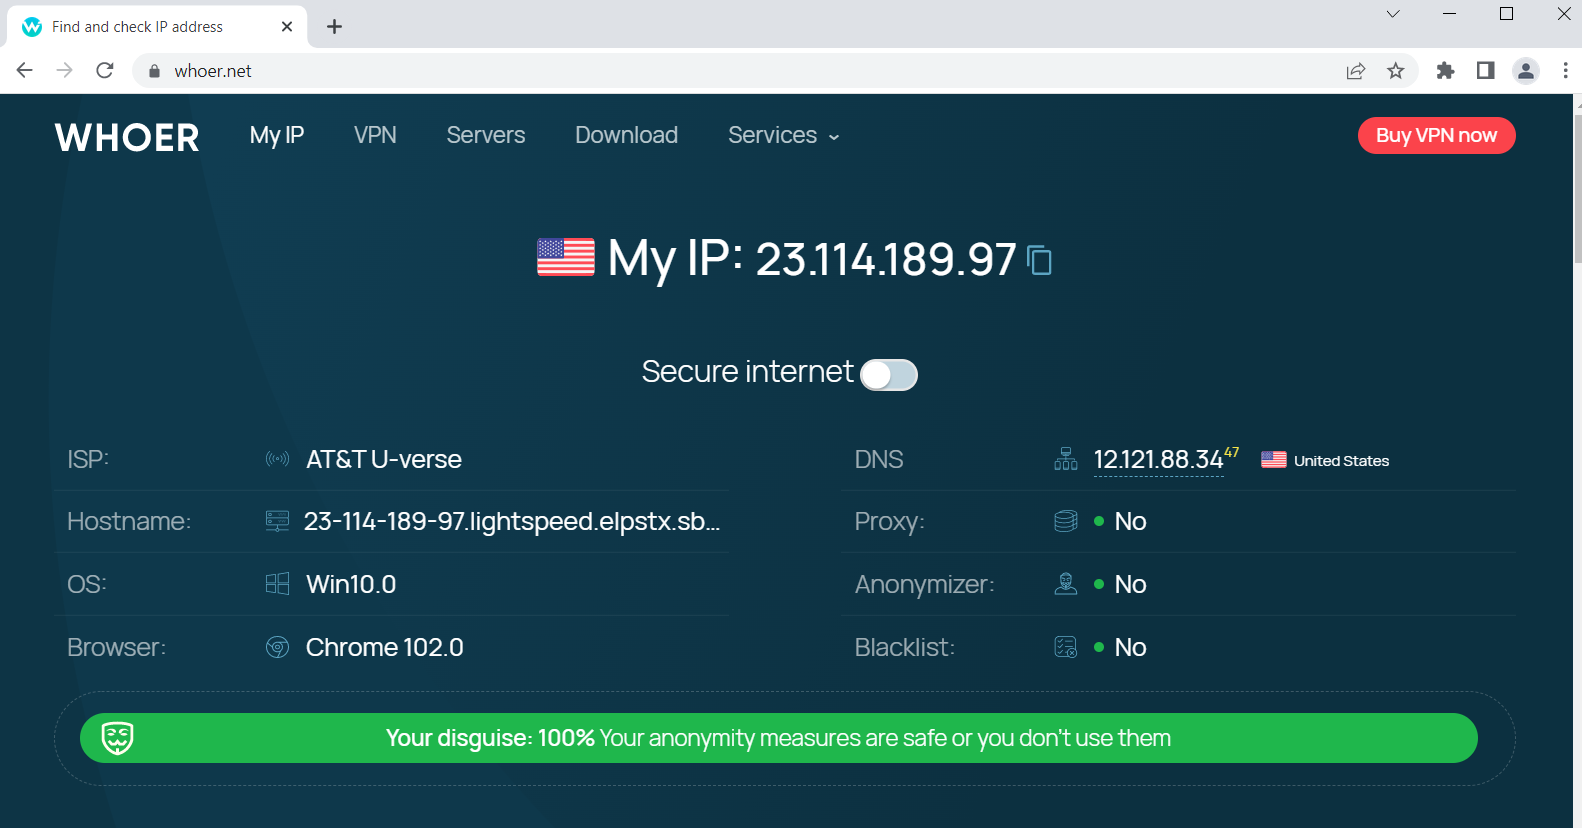Select the Find and check IP address tab
This screenshot has width=1582, height=828.
(x=157, y=27)
